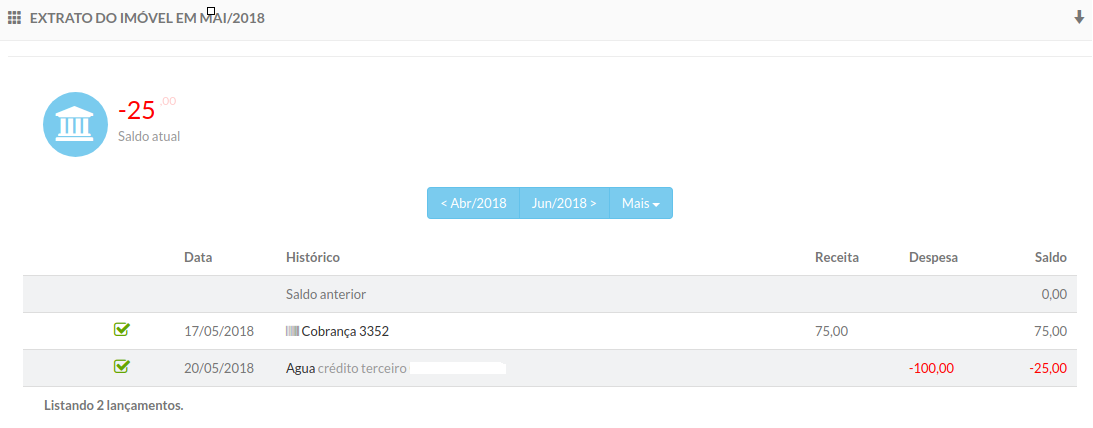The image size is (1093, 428).
Task: Go to previous month Abr/2018
Action: point(473,203)
